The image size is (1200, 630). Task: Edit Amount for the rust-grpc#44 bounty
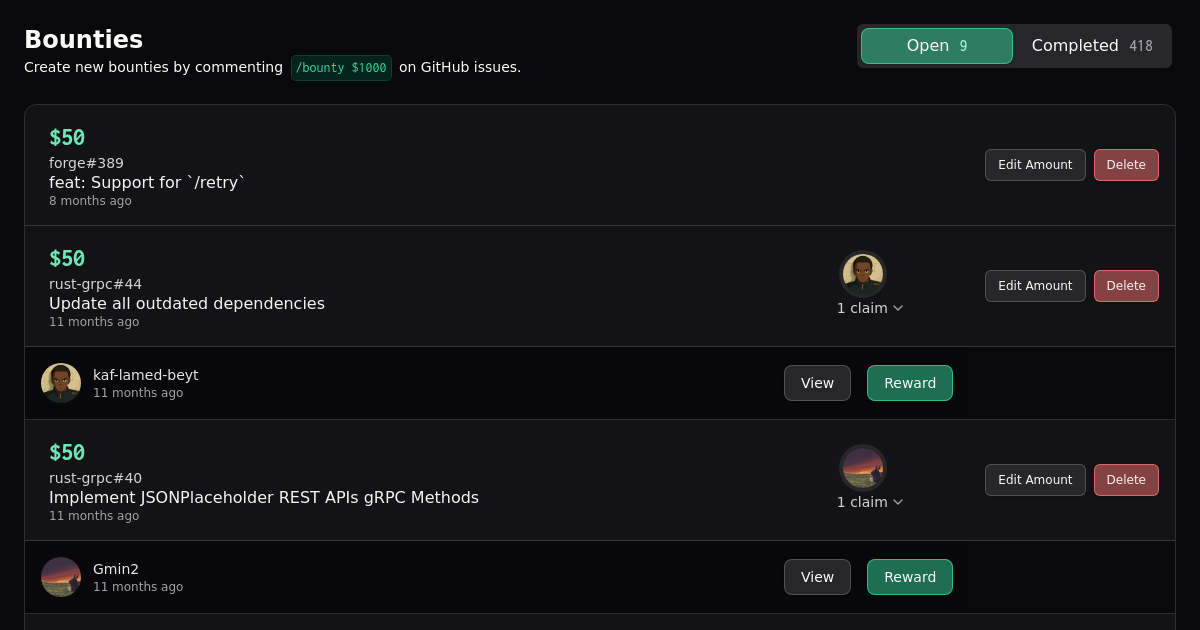(x=1035, y=286)
